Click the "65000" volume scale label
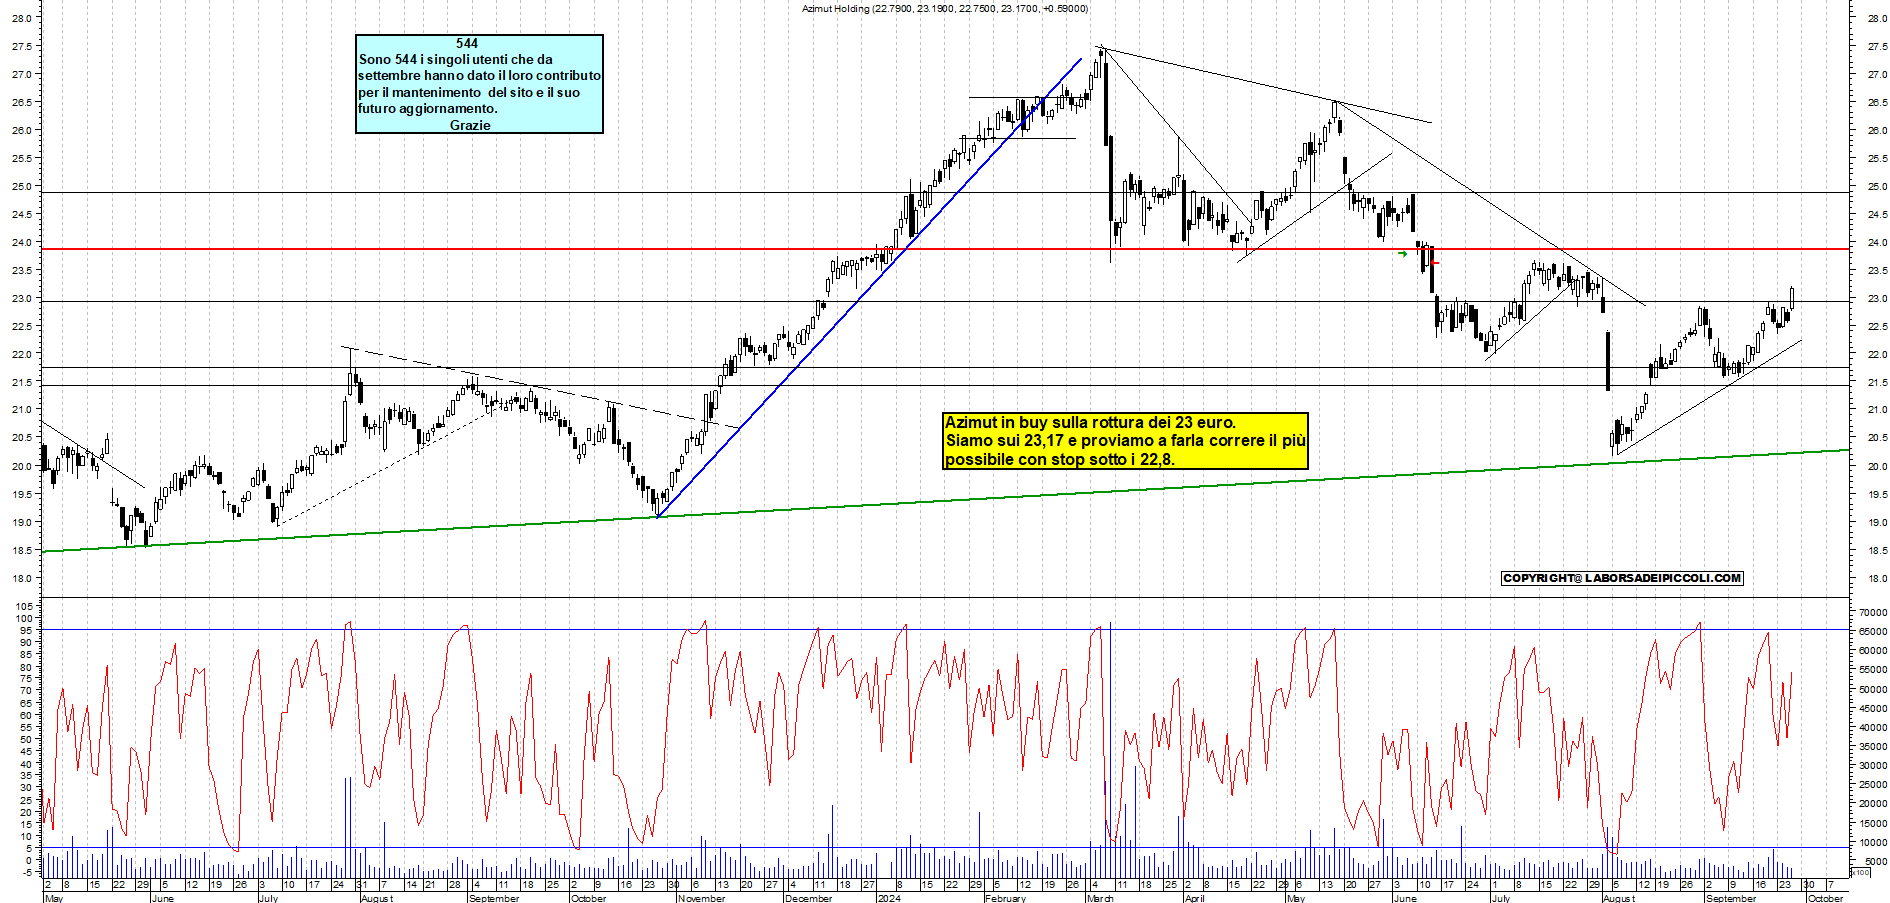The height and width of the screenshot is (903, 1890). click(1873, 632)
